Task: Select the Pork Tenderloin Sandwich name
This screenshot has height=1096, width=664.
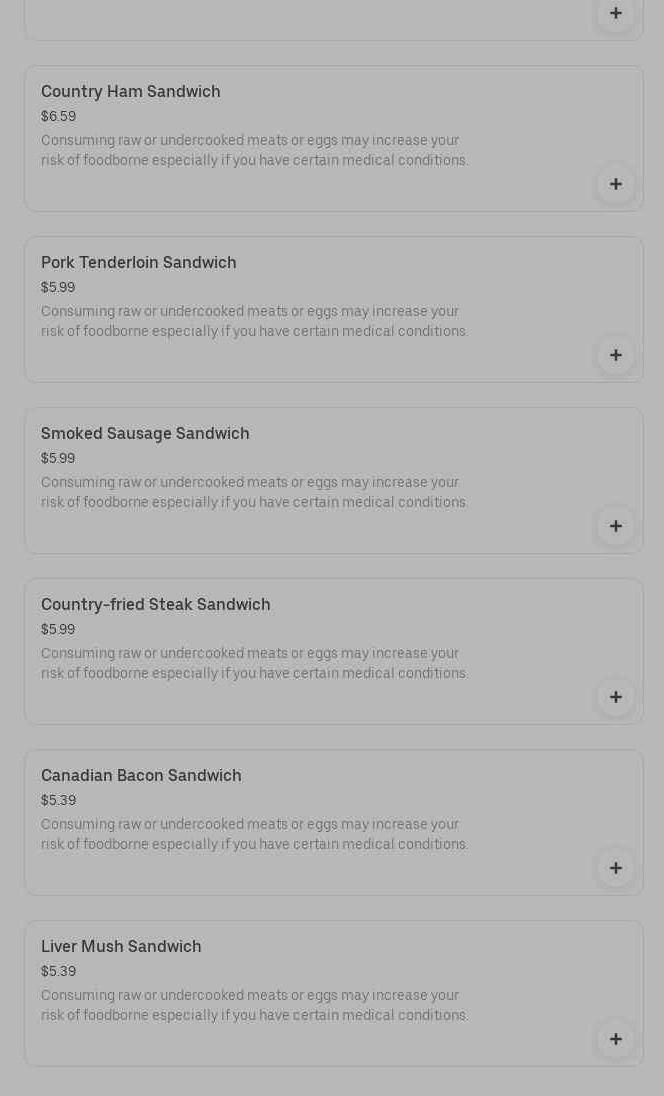Action: coord(139,263)
